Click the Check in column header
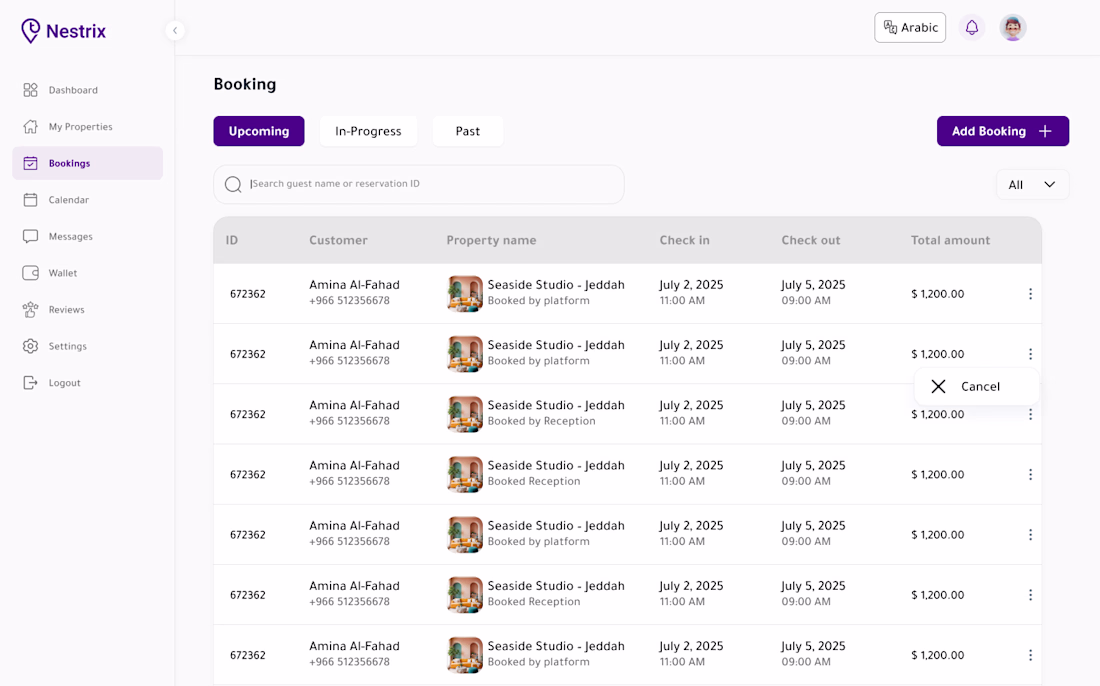Image resolution: width=1100 pixels, height=686 pixels. (684, 240)
